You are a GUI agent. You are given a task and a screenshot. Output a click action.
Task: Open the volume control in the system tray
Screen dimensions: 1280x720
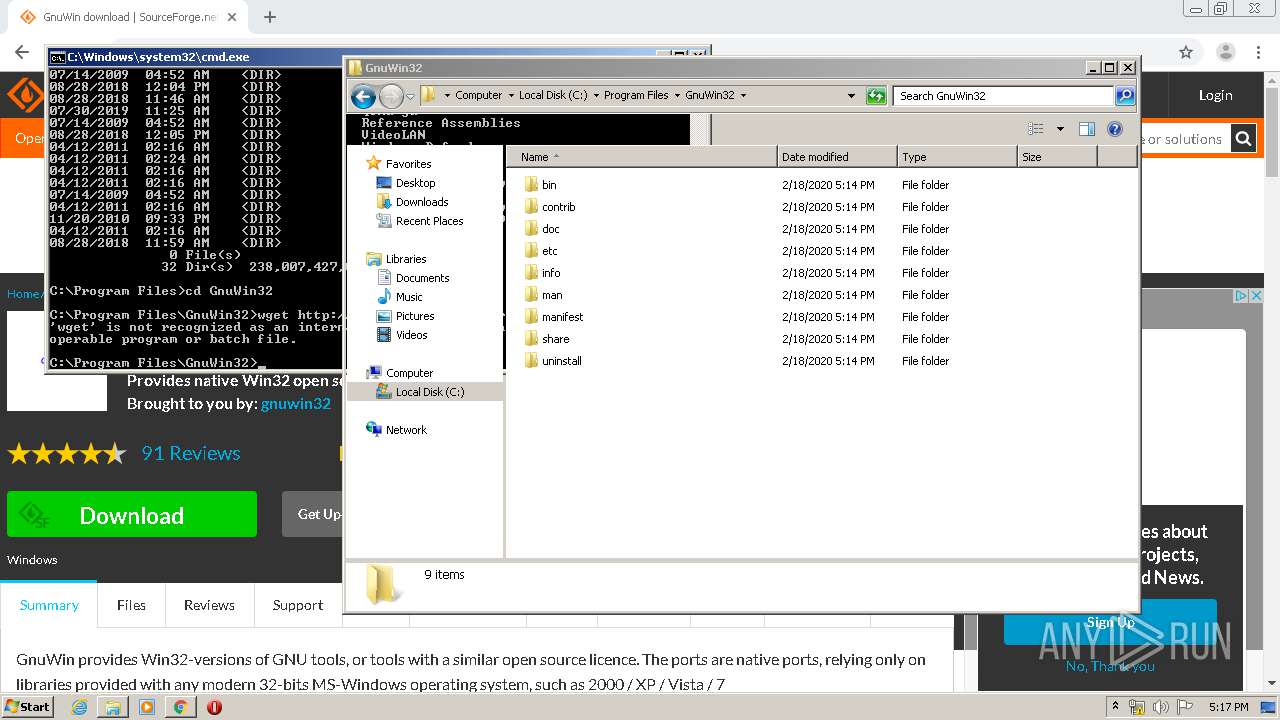coord(1161,707)
